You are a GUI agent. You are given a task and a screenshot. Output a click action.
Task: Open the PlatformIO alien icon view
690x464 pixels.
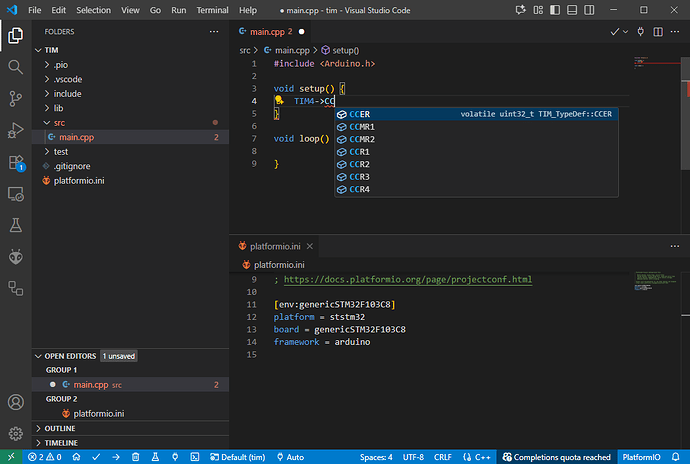(15, 256)
